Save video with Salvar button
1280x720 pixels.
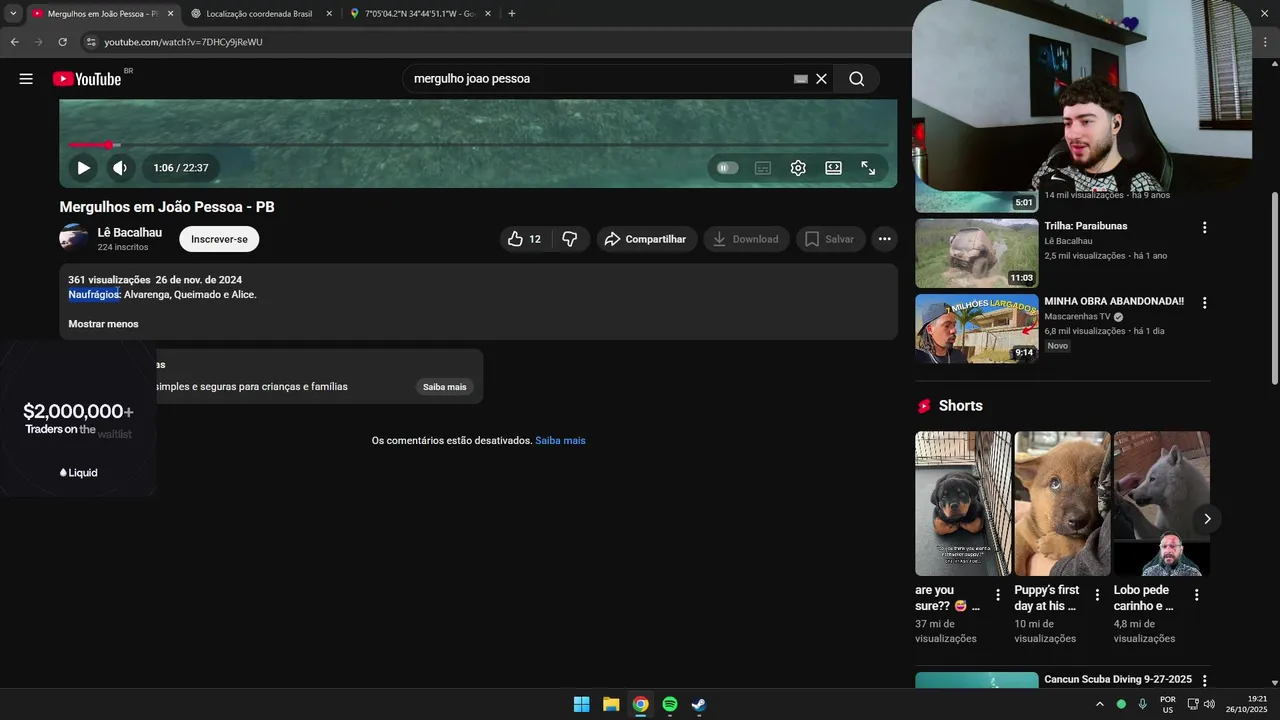tap(830, 239)
